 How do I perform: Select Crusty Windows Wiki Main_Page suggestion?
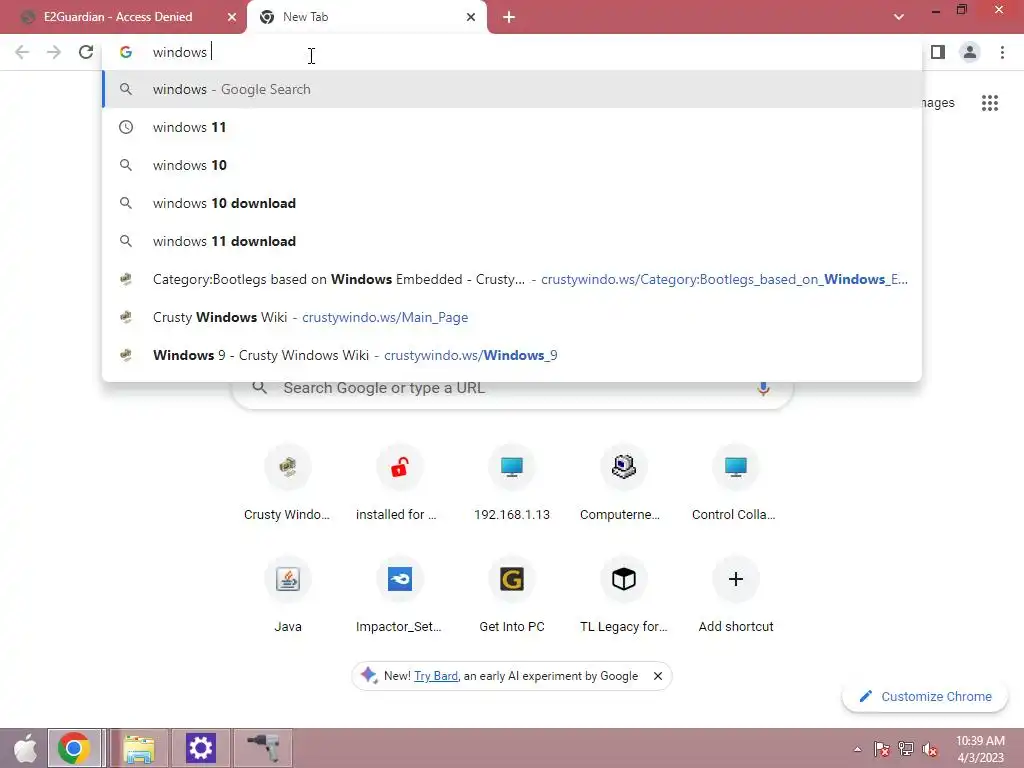[x=511, y=317]
